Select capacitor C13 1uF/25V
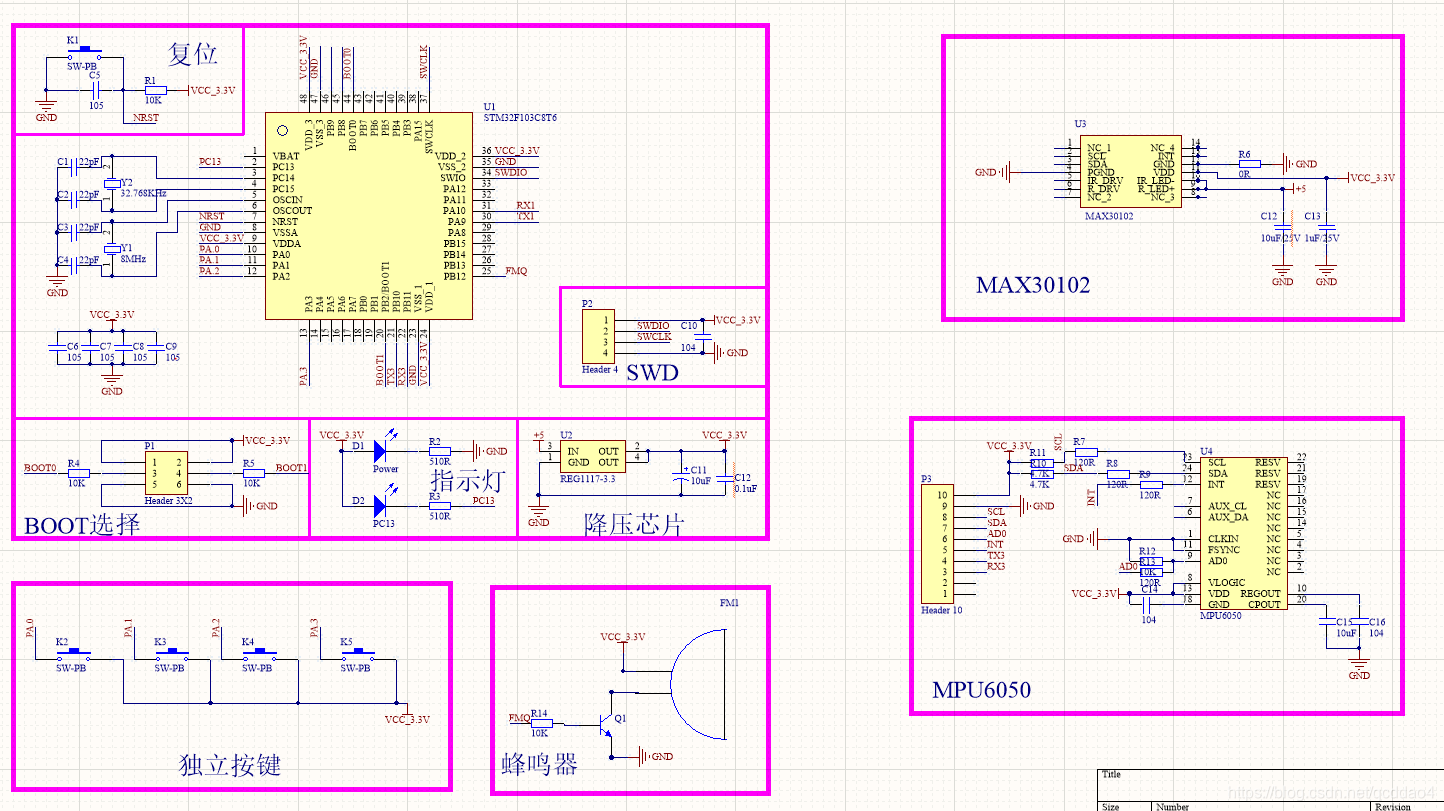Screen dimensions: 1444x811 [1326, 228]
